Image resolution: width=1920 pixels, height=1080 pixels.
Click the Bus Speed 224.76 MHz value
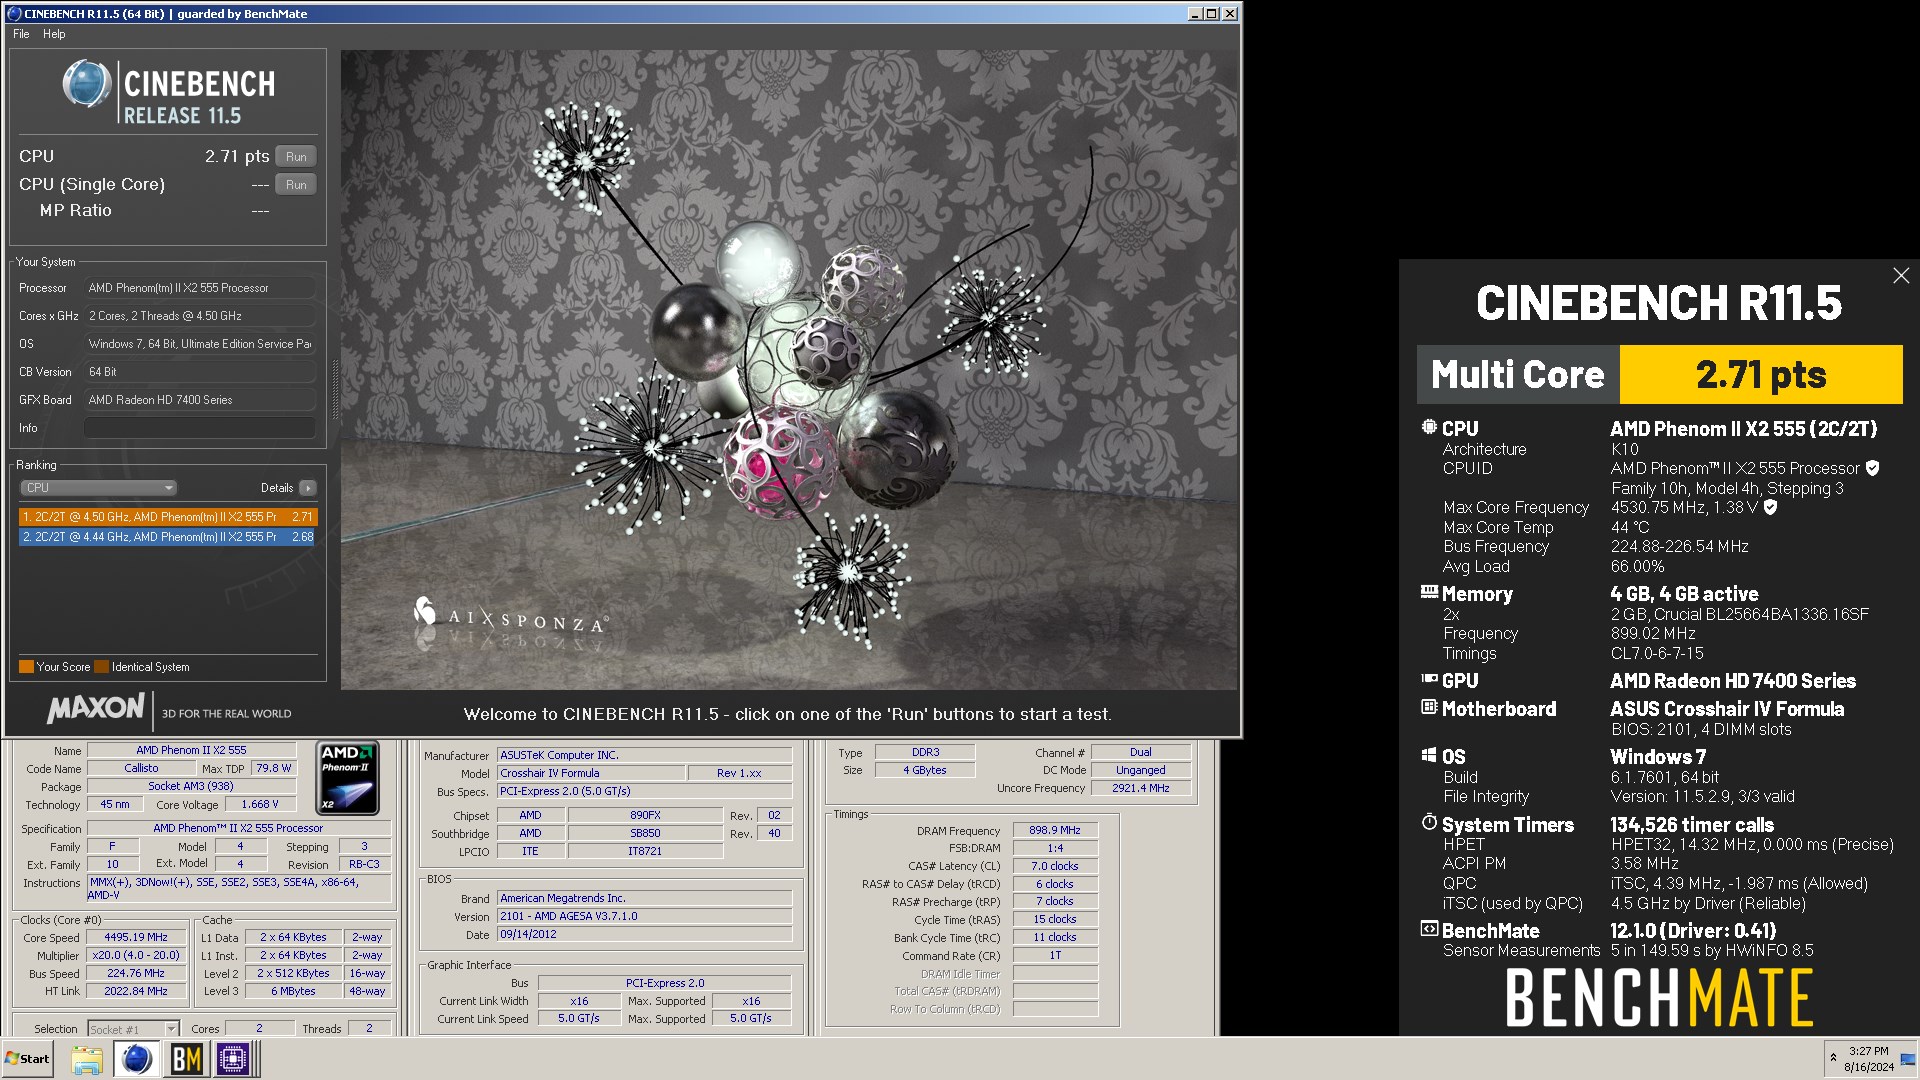click(136, 974)
